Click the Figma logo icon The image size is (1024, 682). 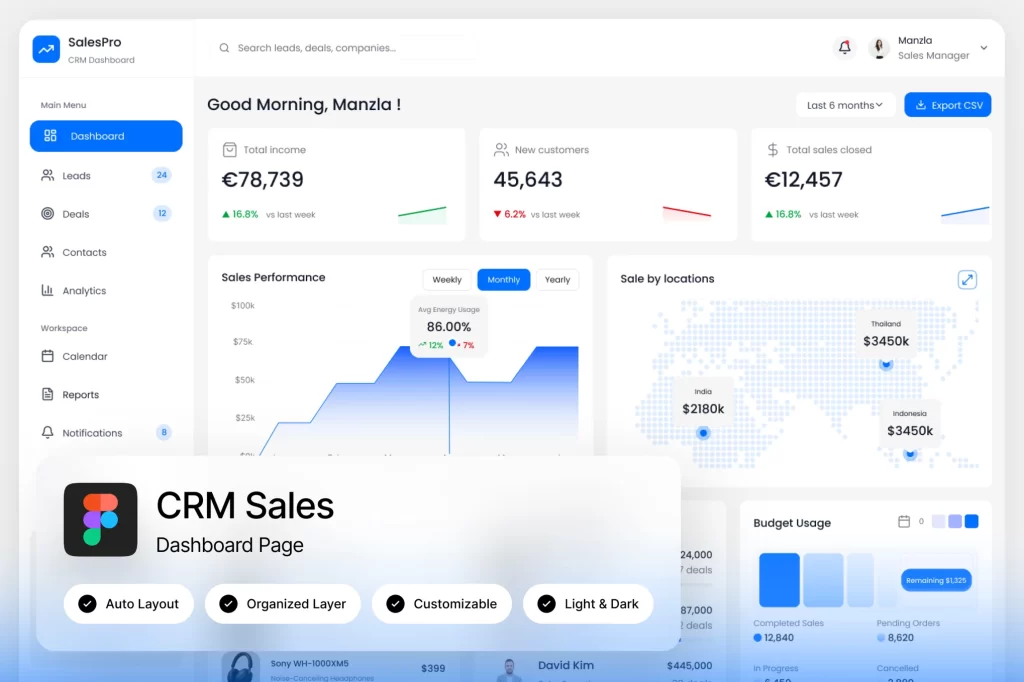pos(100,520)
